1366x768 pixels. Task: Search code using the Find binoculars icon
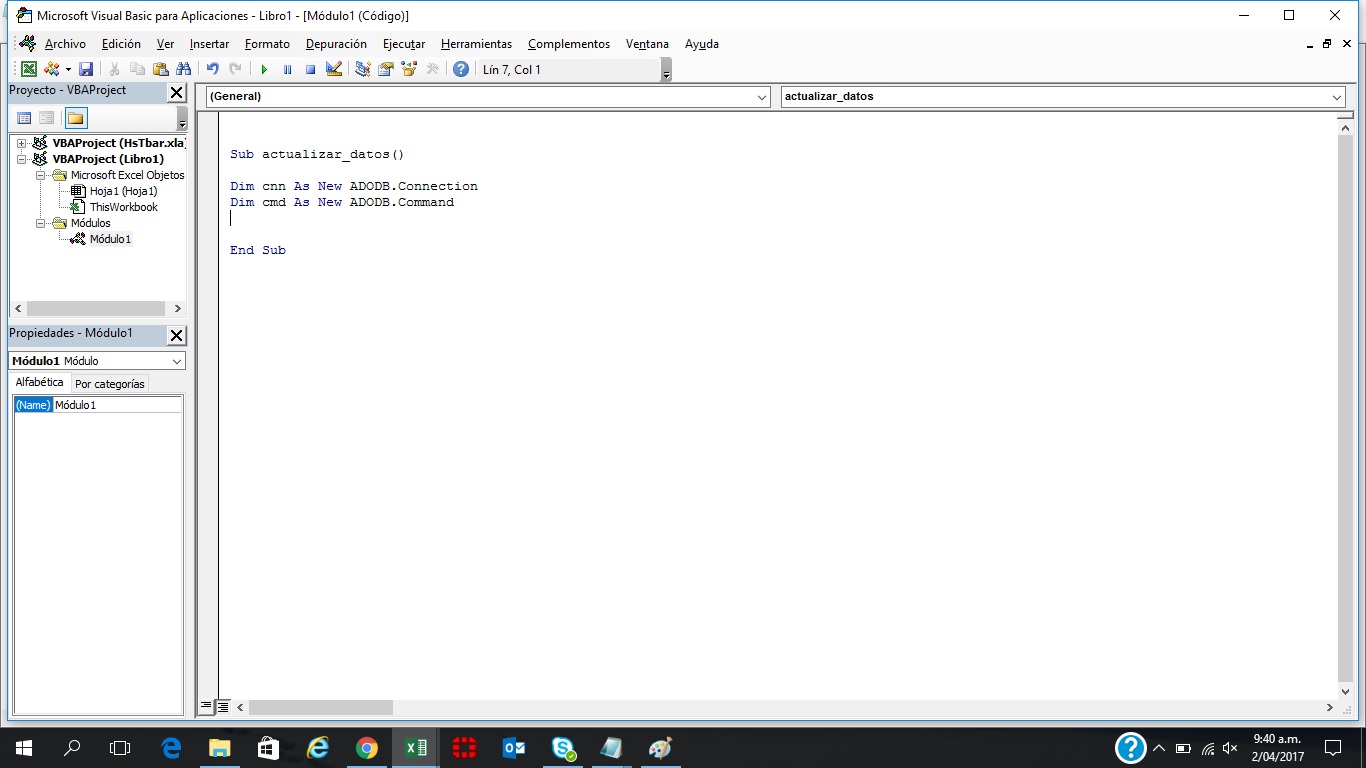pos(184,68)
